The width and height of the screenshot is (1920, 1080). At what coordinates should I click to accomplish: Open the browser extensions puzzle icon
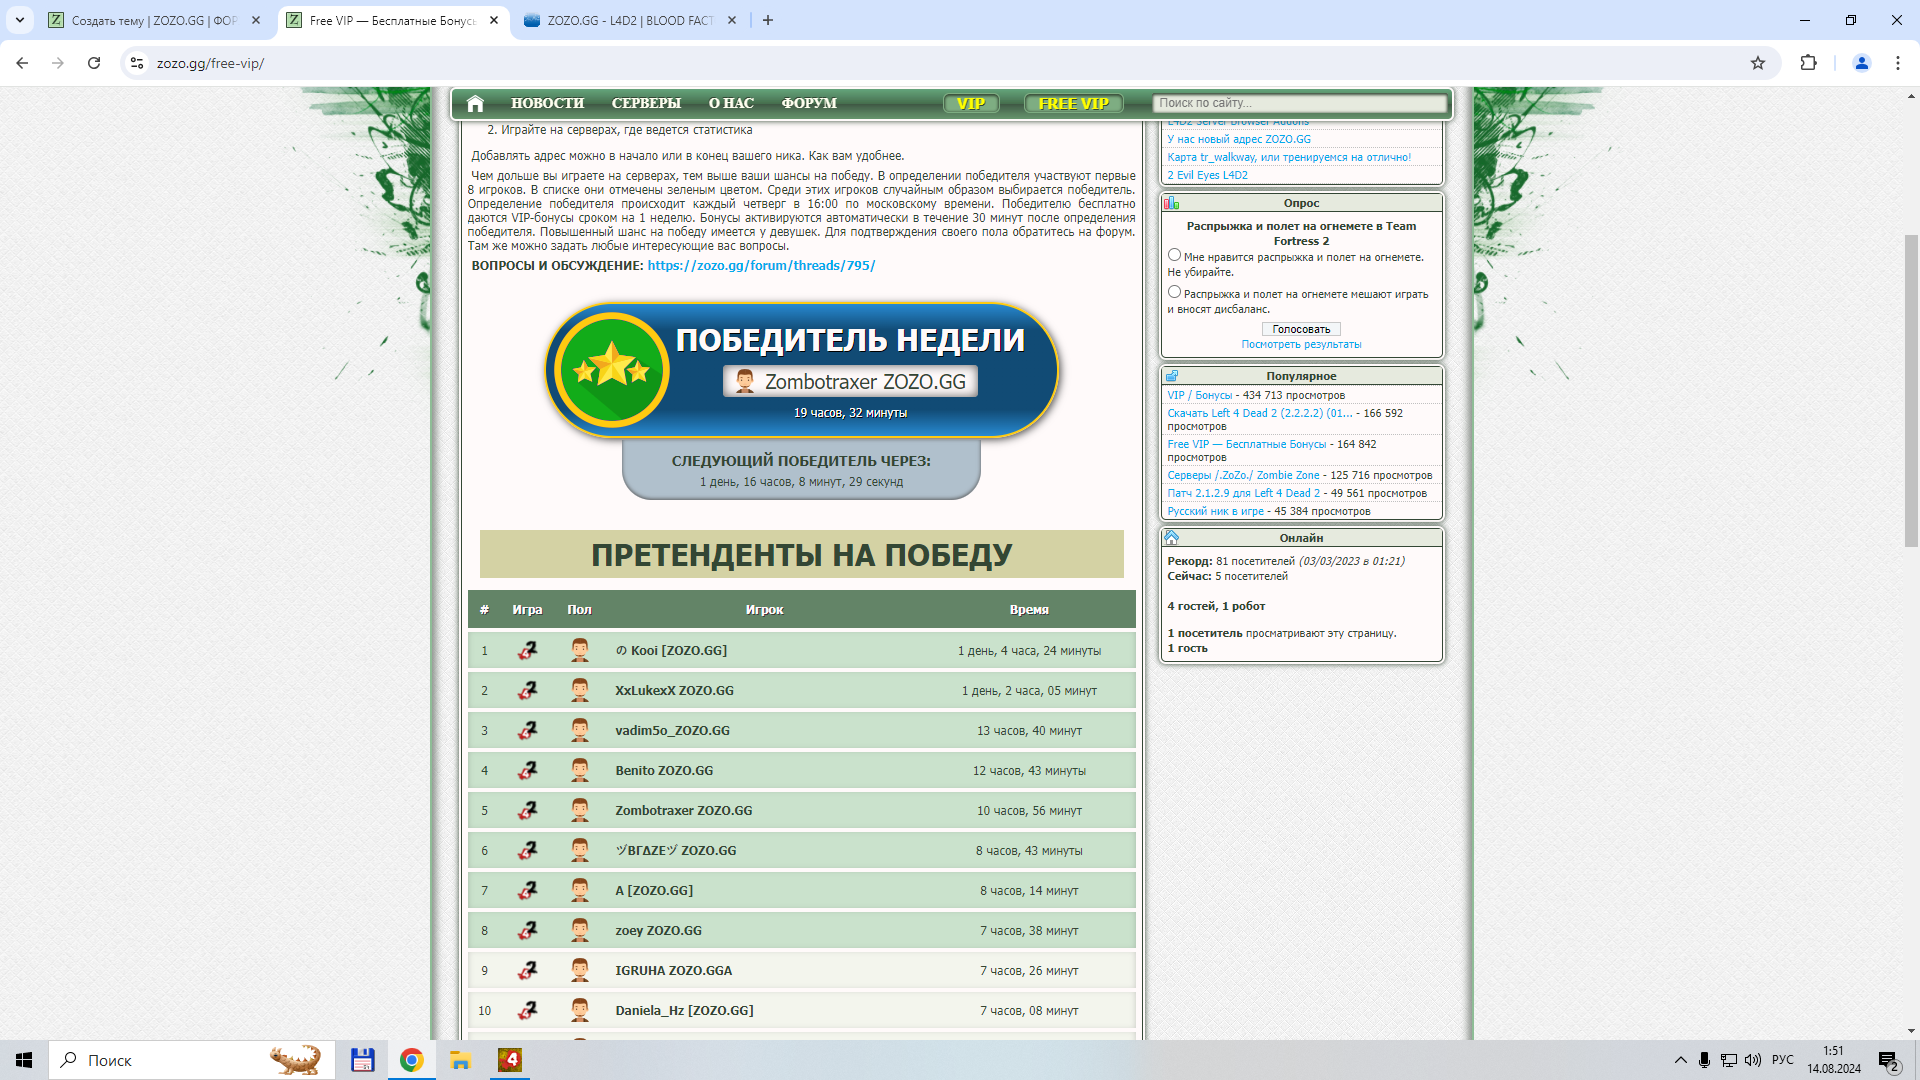click(x=1808, y=63)
